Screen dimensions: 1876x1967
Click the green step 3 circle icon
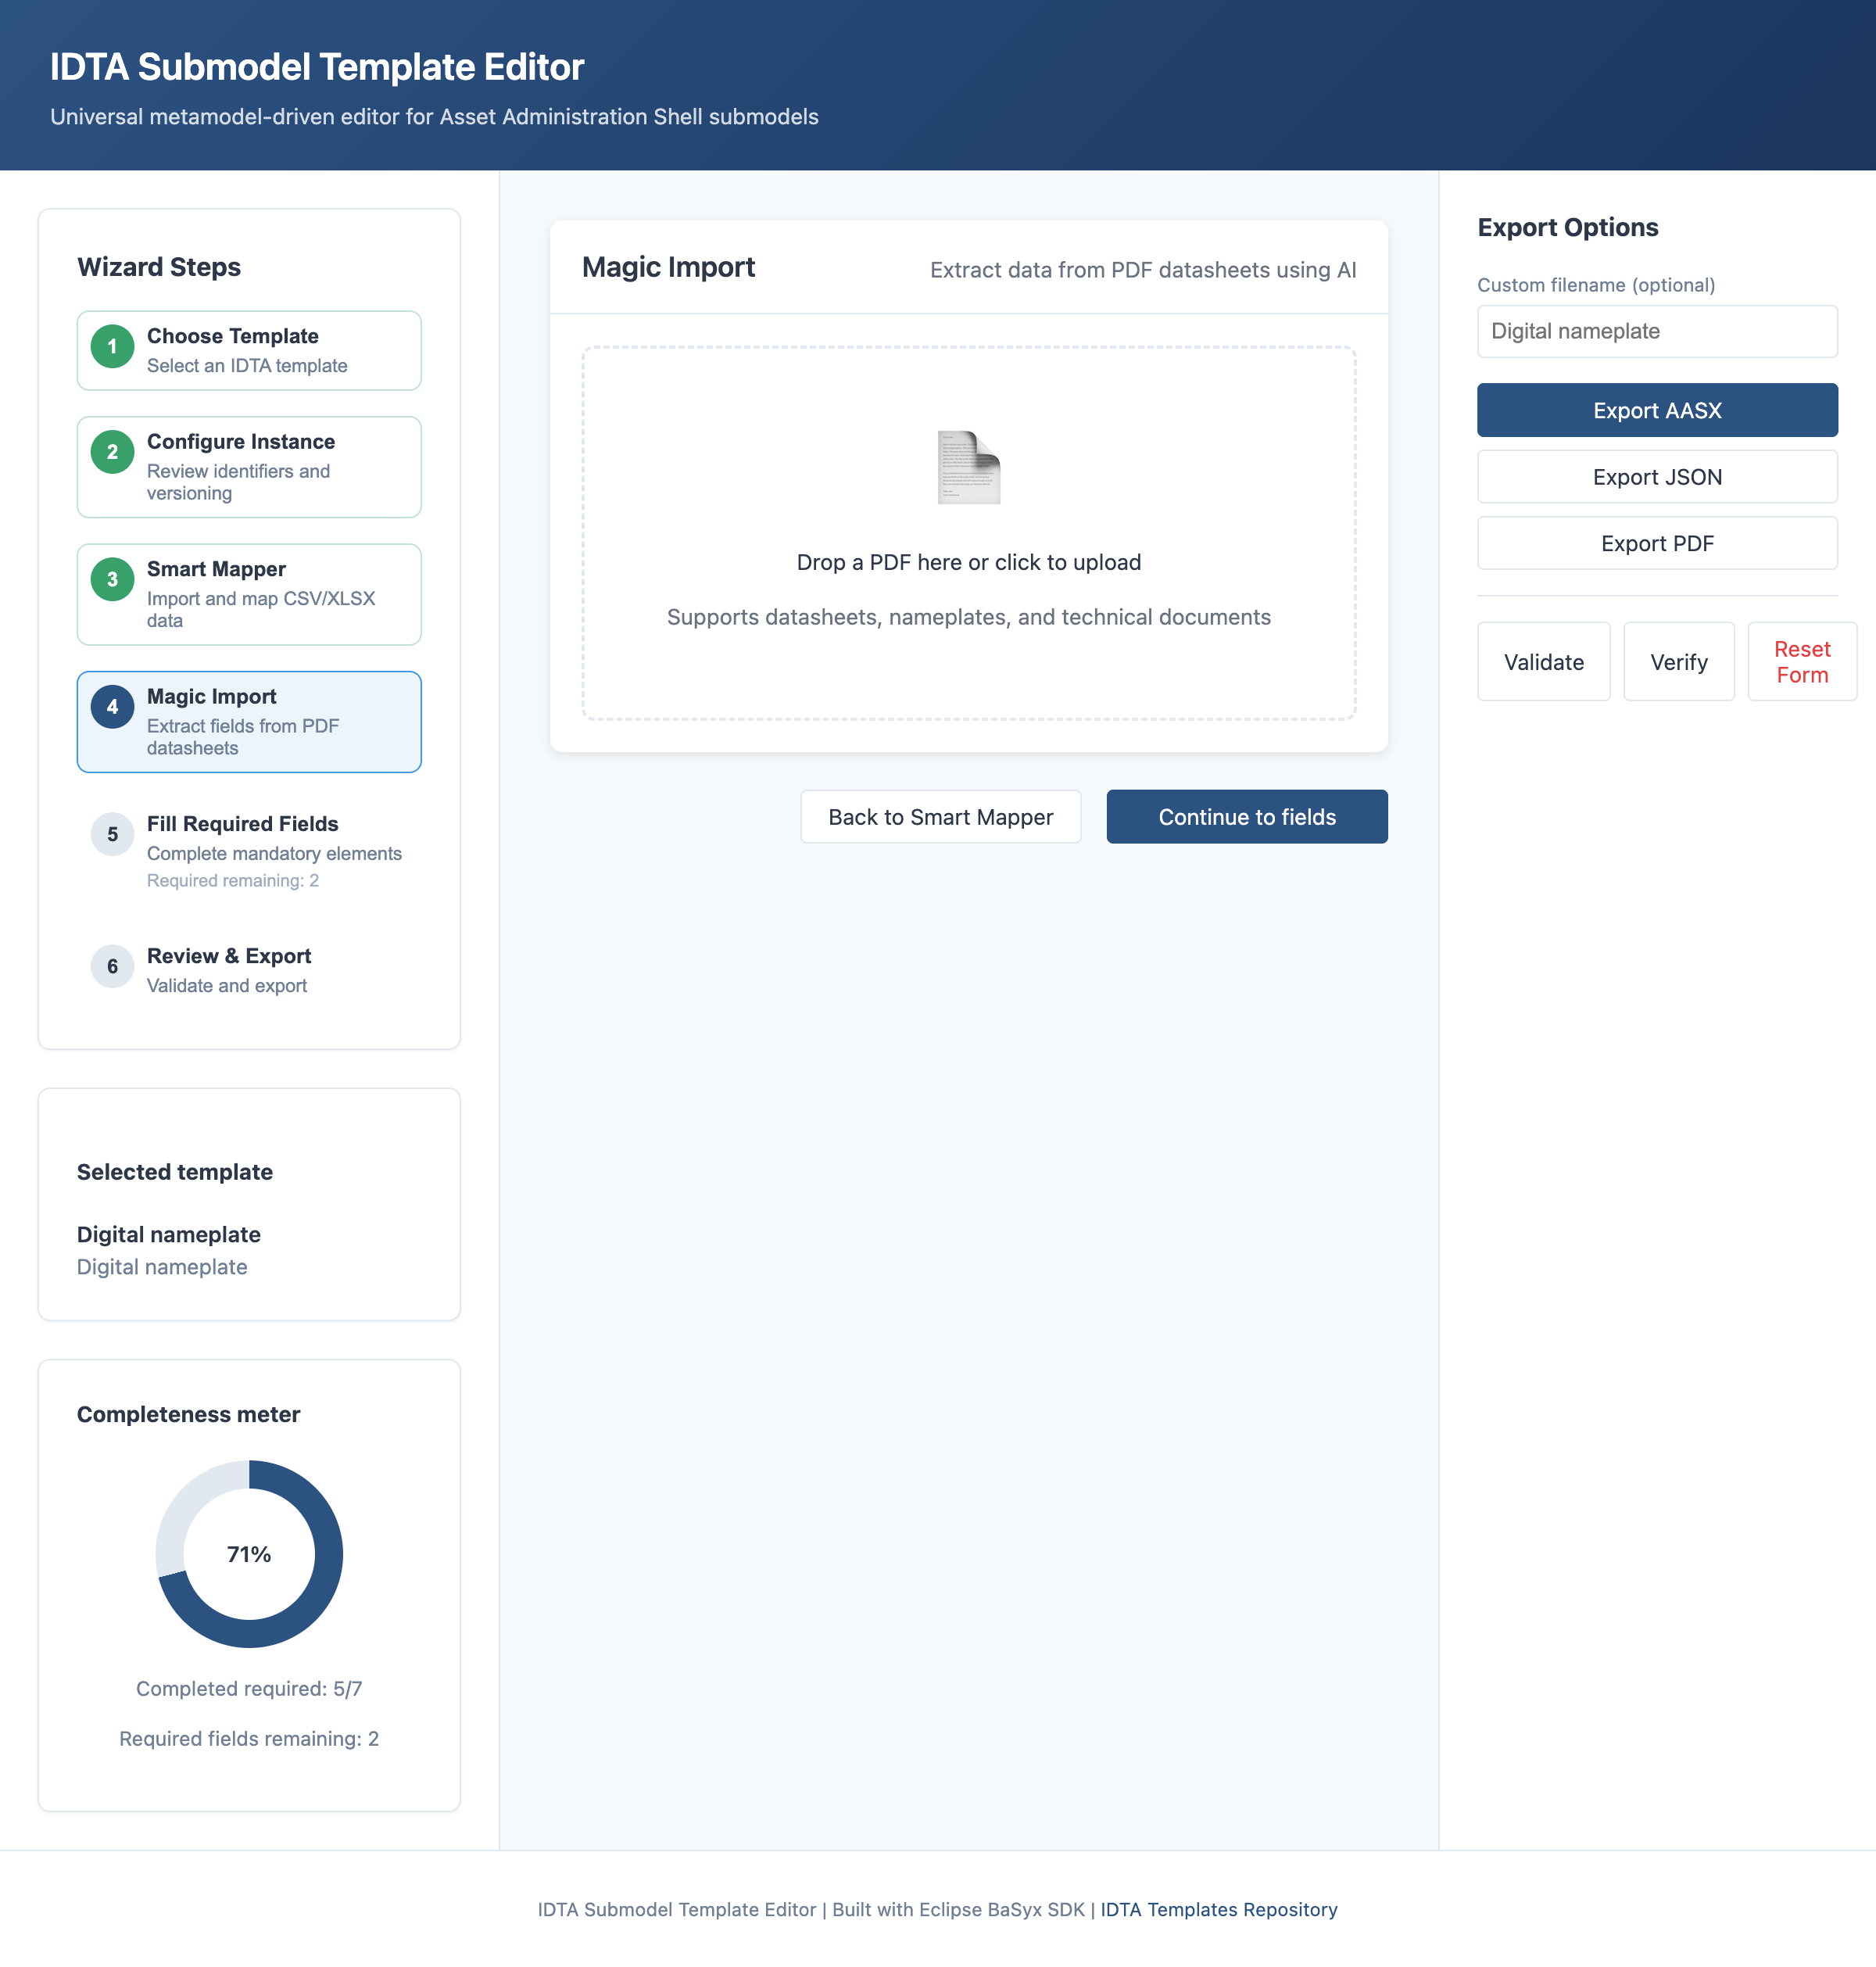(x=112, y=579)
